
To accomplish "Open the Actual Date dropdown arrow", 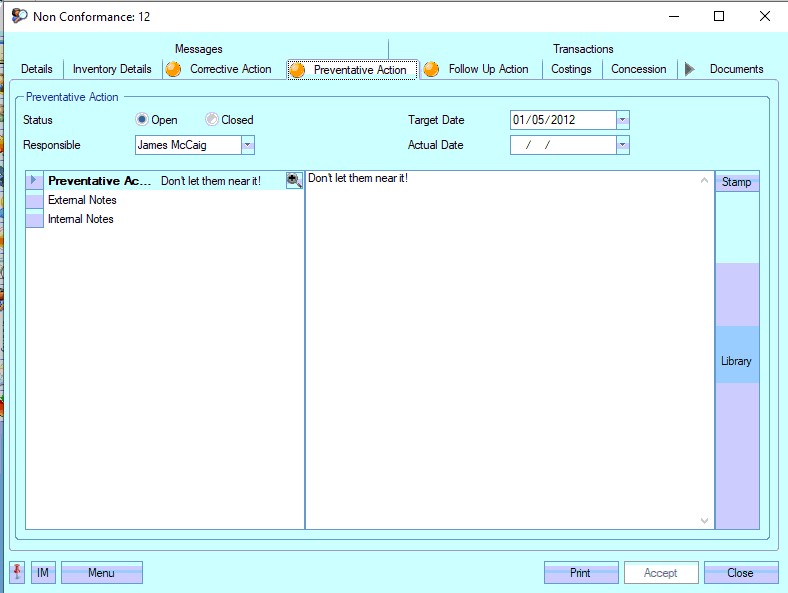I will (x=623, y=146).
